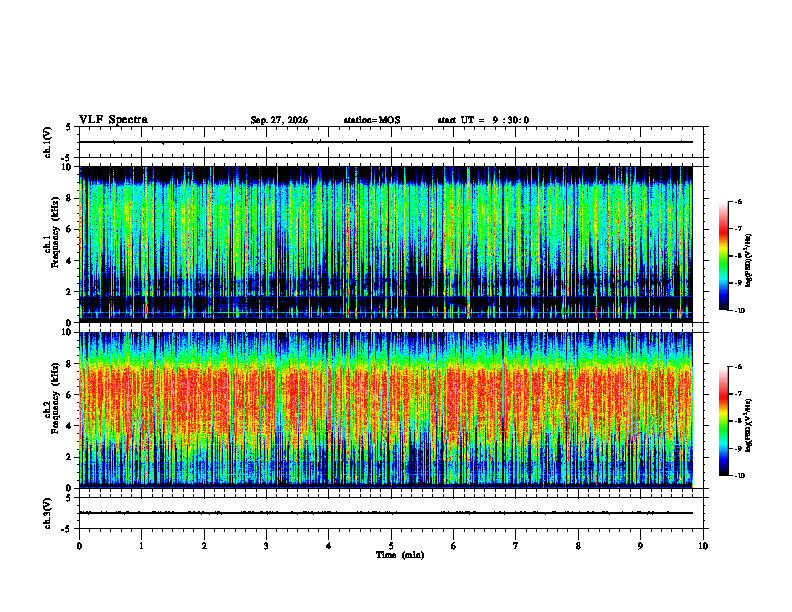Select the 5 minute tick on time axis

coord(391,546)
